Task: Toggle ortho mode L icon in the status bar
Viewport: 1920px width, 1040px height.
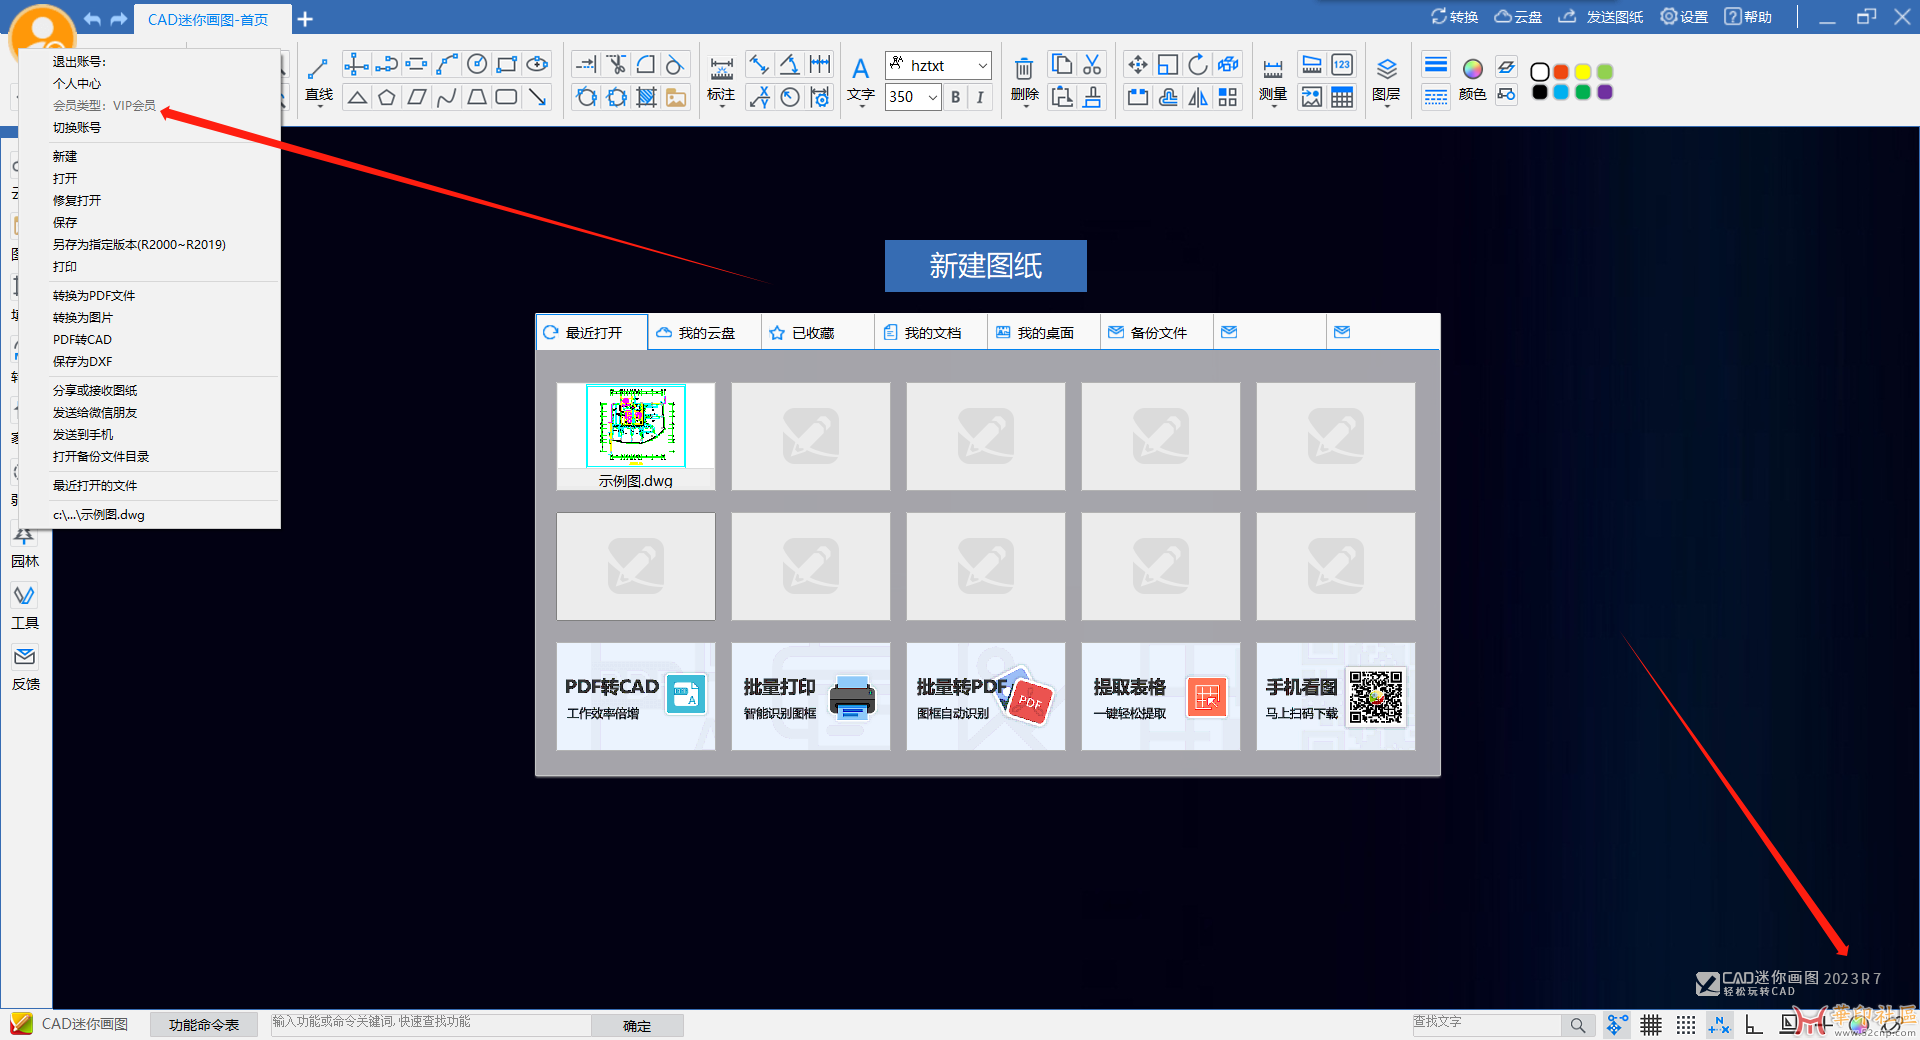Action: pos(1753,1025)
